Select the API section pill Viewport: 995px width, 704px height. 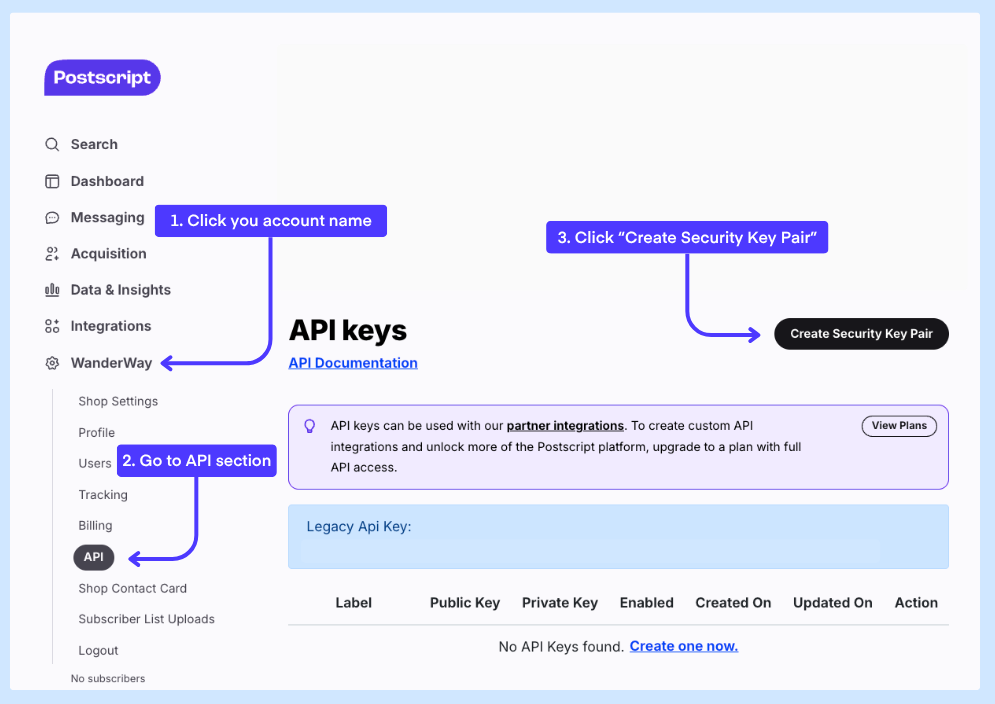tap(94, 557)
